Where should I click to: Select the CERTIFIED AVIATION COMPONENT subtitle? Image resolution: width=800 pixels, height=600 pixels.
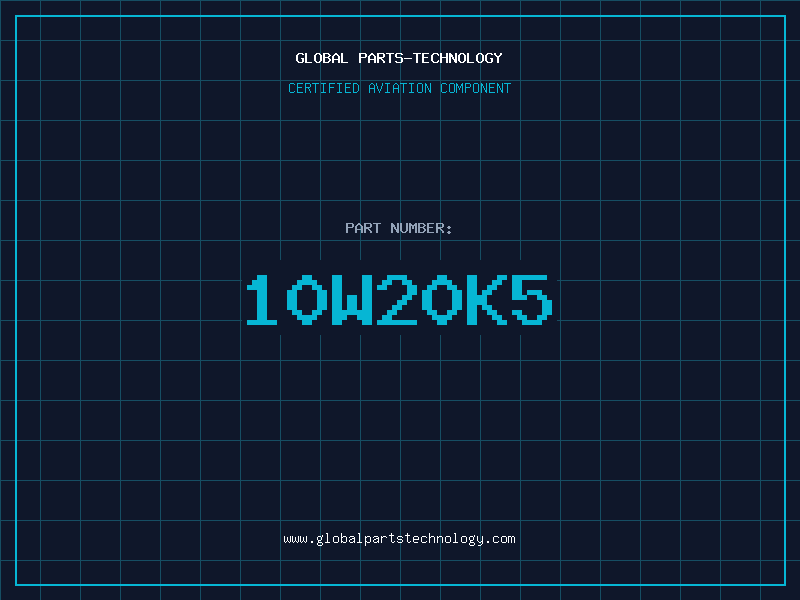coord(399,88)
